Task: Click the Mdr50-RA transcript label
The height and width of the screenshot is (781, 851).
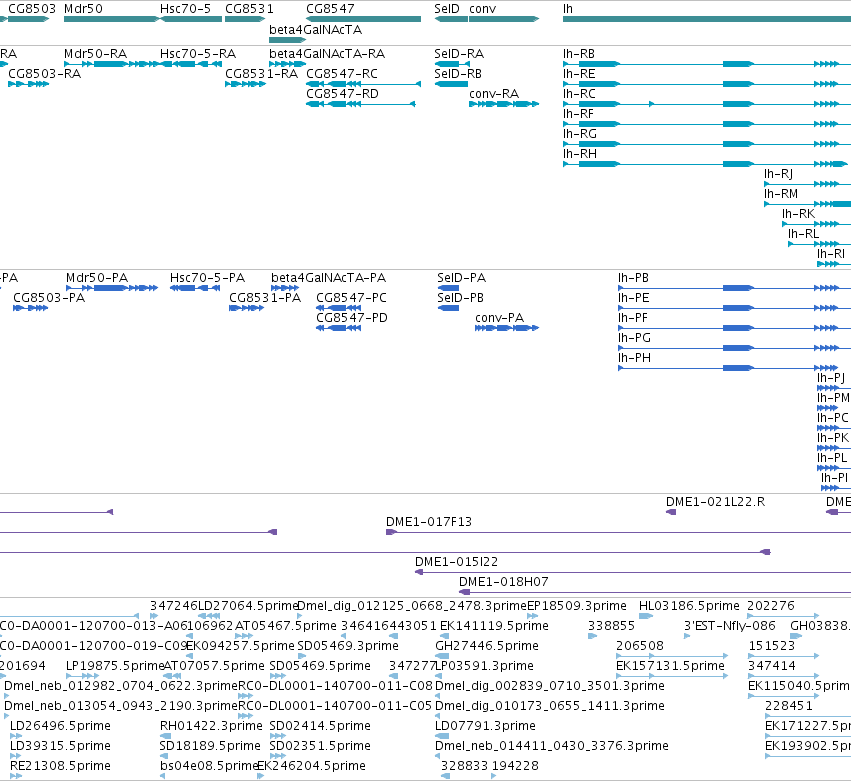Action: click(96, 54)
